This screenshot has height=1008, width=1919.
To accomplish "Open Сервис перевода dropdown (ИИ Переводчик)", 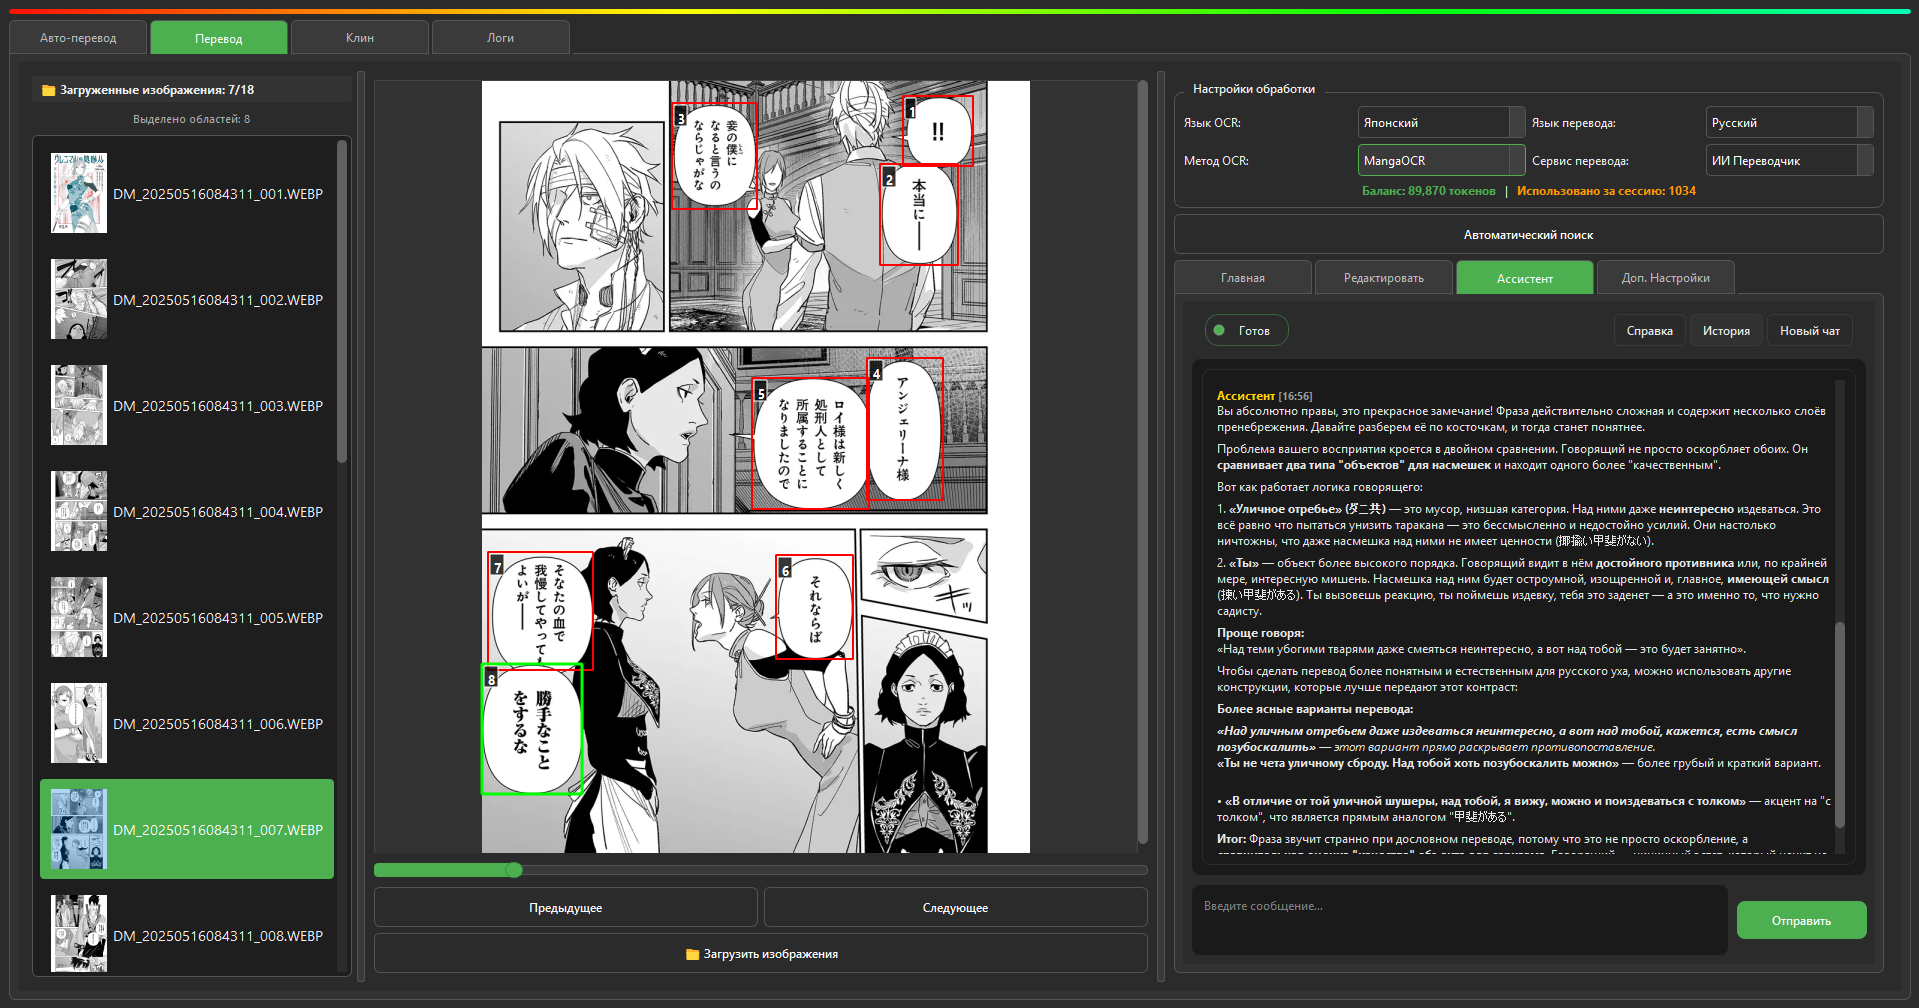I will point(1788,161).
